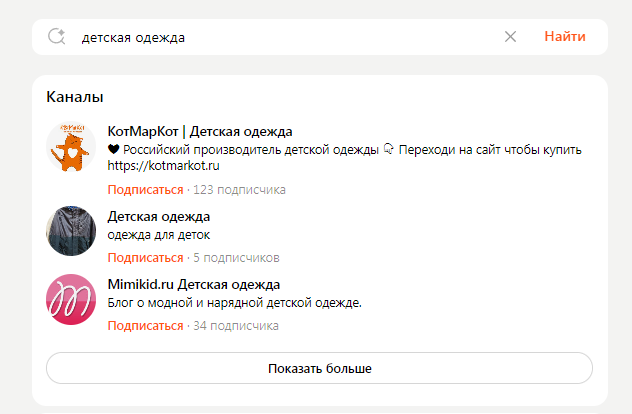Click the Найти search button
Viewport: 632px width, 414px height.
(565, 36)
